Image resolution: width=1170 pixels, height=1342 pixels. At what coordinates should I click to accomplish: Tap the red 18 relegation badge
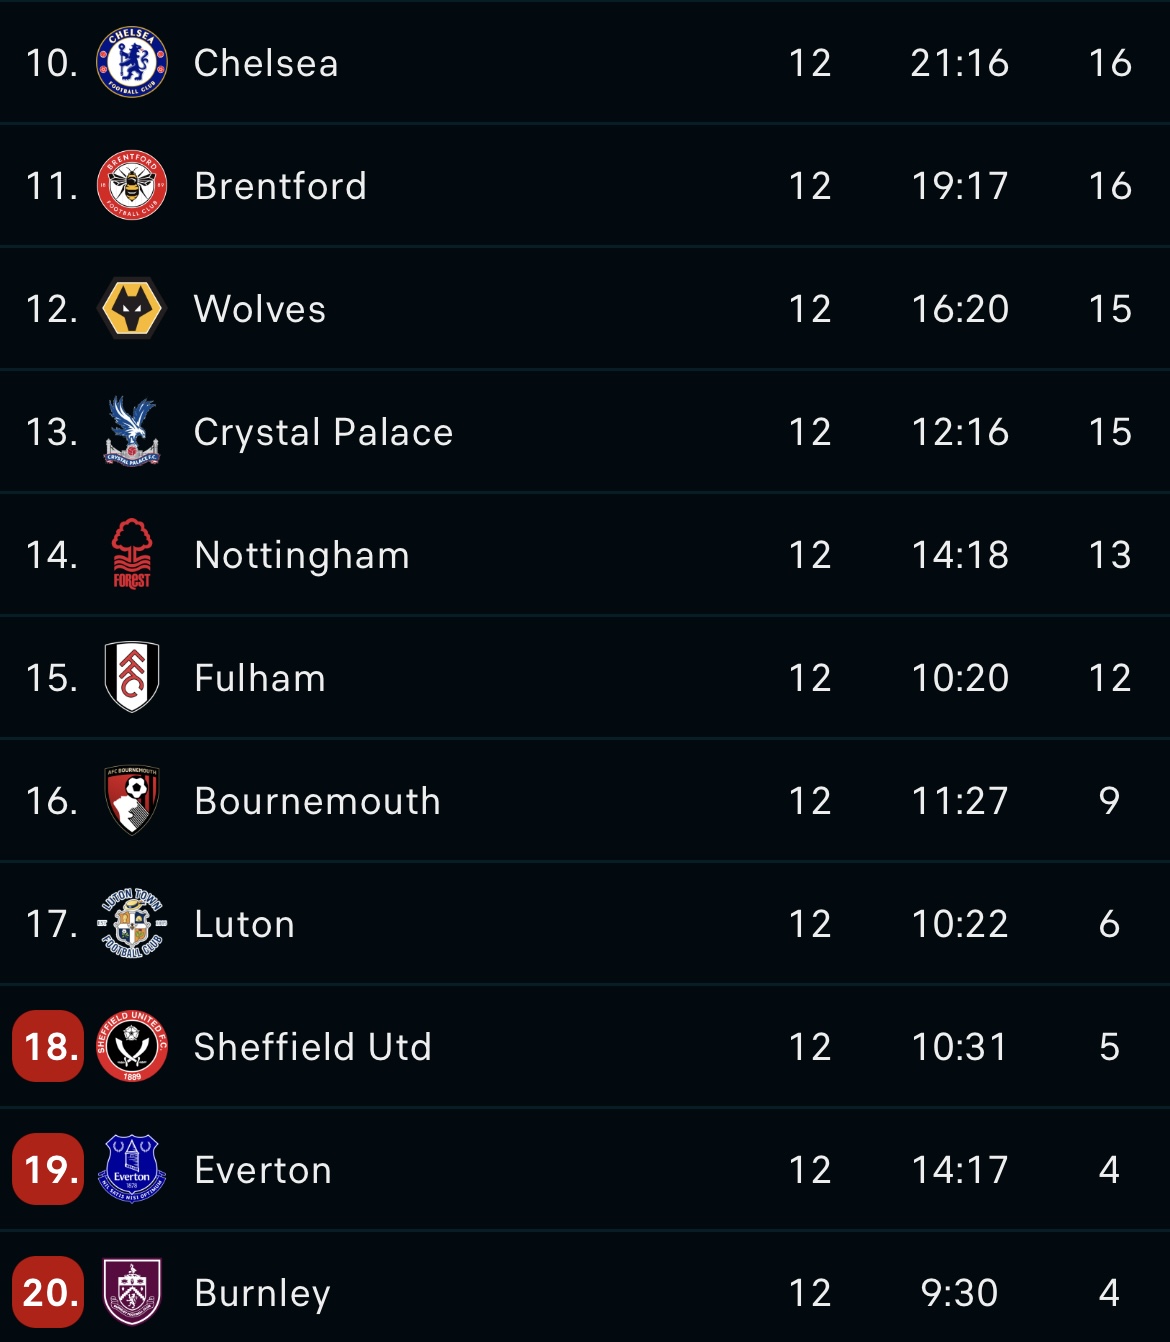coord(48,1047)
